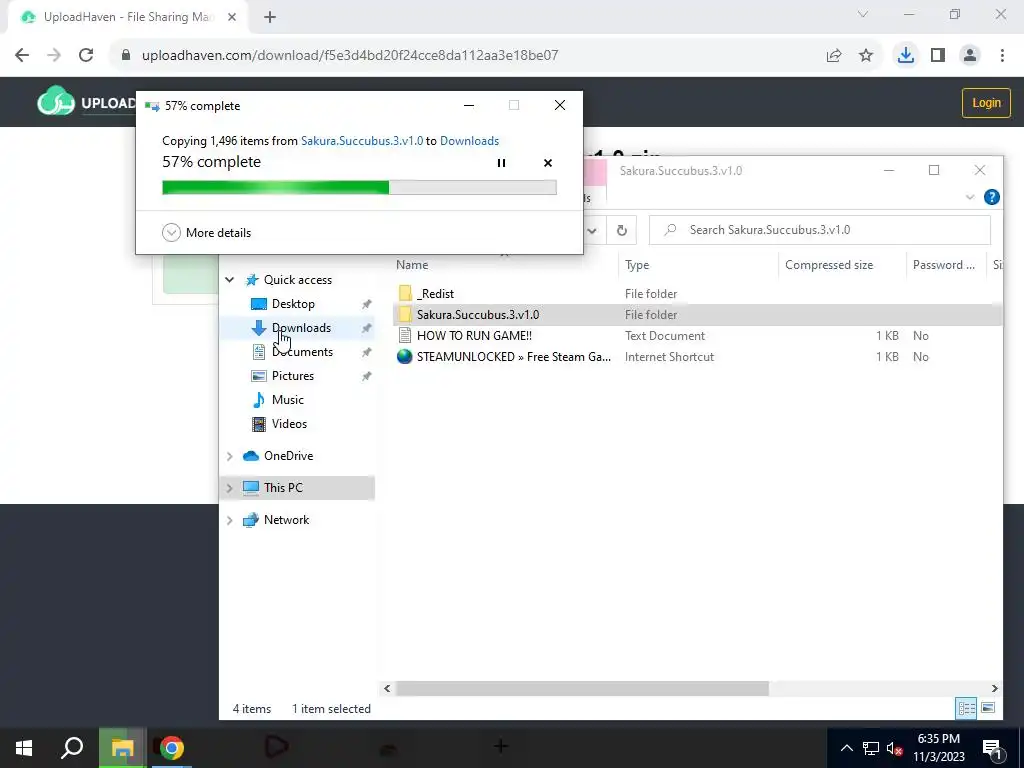Open File Explorer from taskbar
The height and width of the screenshot is (768, 1024).
(122, 748)
